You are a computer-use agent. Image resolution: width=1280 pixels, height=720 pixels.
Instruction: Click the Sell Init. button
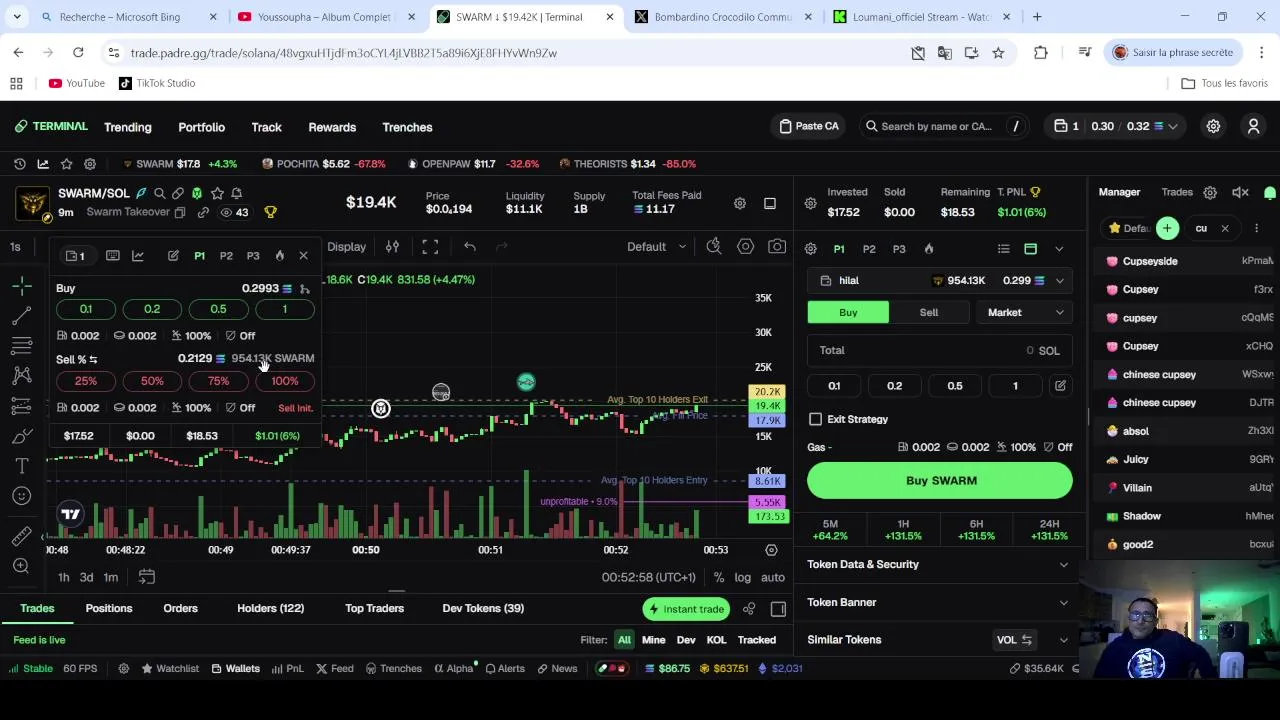tap(295, 408)
